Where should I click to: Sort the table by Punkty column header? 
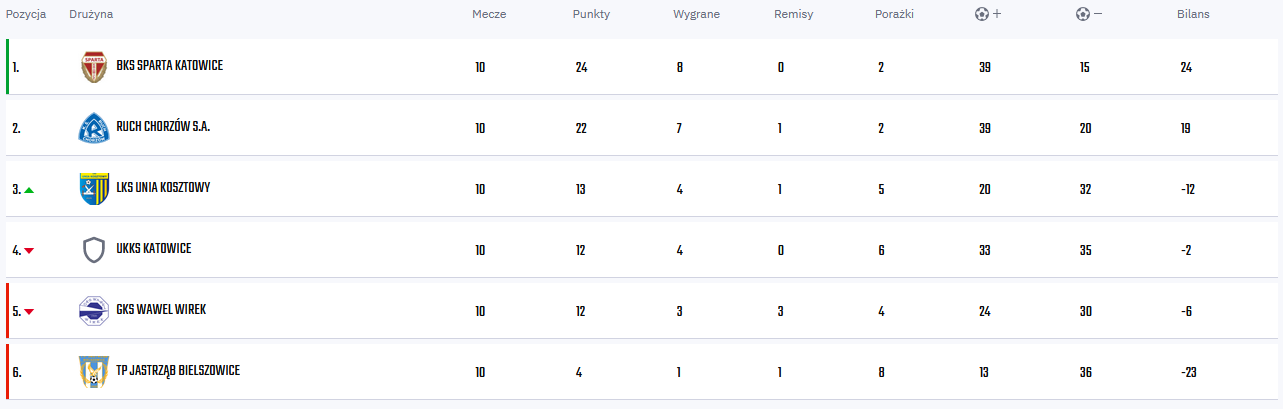[591, 15]
